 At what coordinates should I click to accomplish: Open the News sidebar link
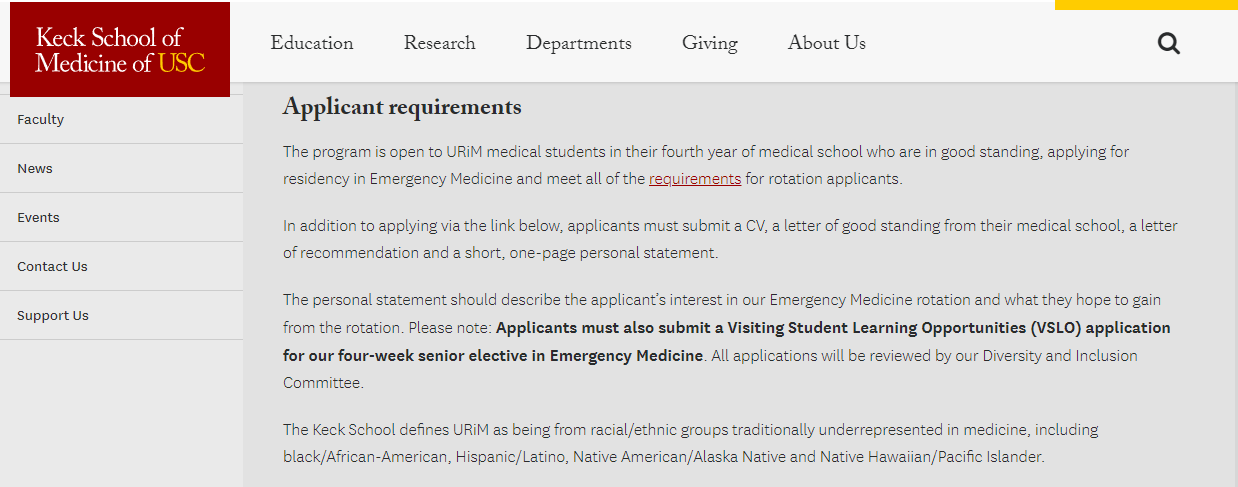[35, 168]
